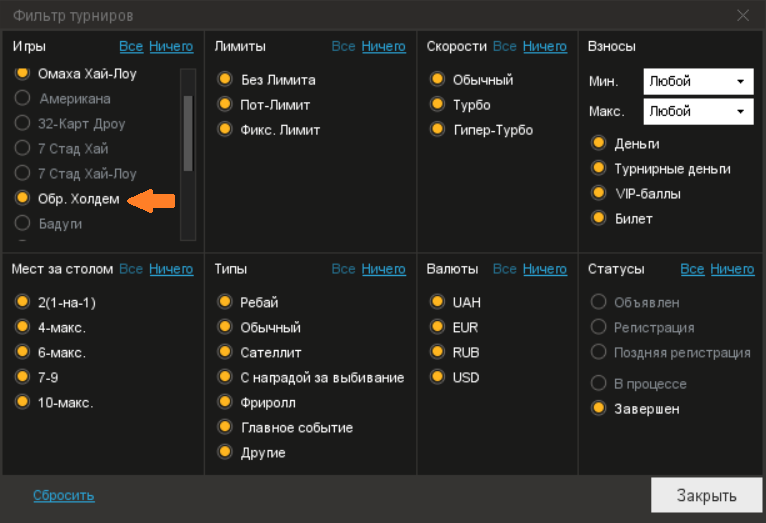Click the Закрыть button

point(706,495)
